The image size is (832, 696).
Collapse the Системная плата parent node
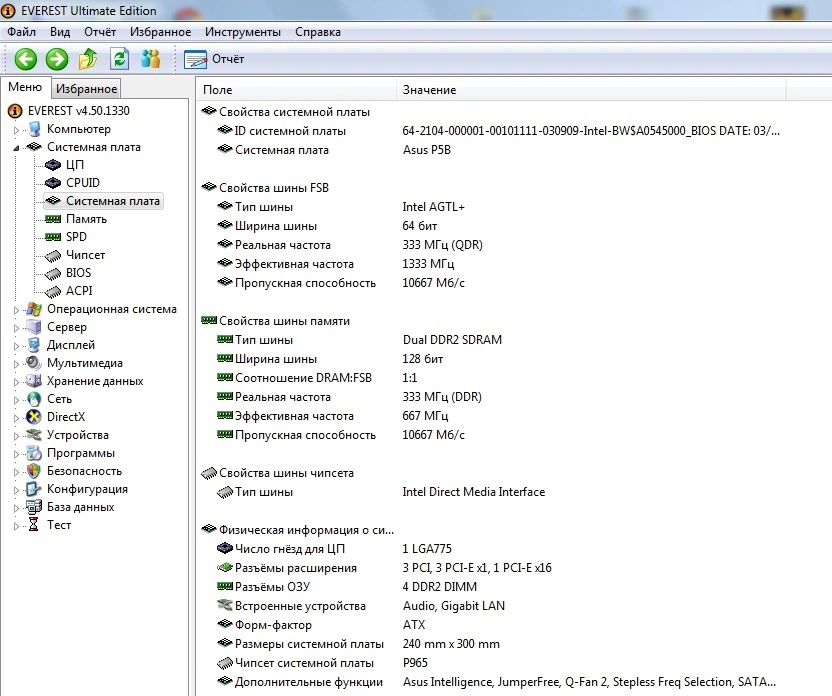16,147
